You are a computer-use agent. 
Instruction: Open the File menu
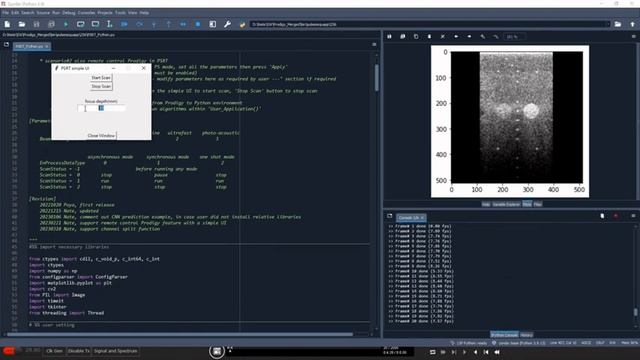(5, 13)
